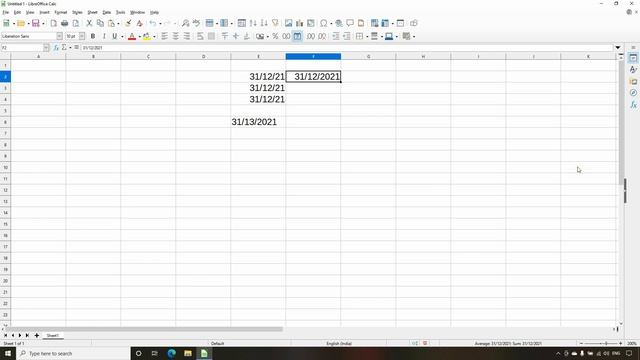Image resolution: width=640 pixels, height=360 pixels.
Task: Click the Sort Descending icon
Action: pos(264,23)
